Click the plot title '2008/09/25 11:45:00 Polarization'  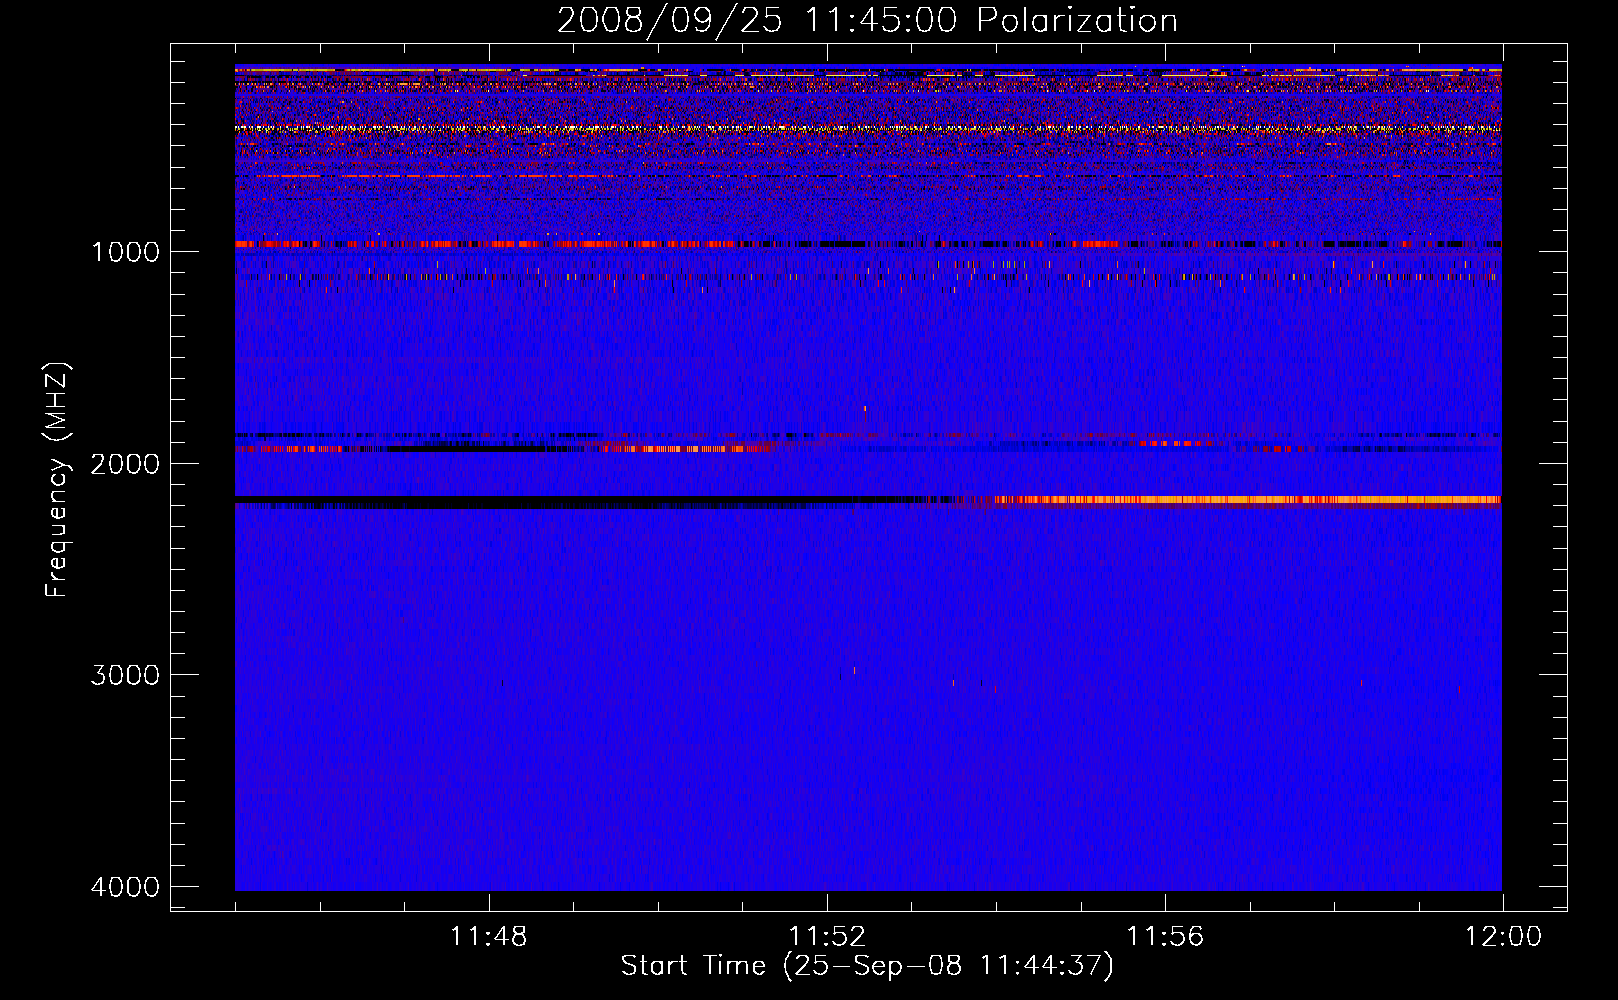866,20
